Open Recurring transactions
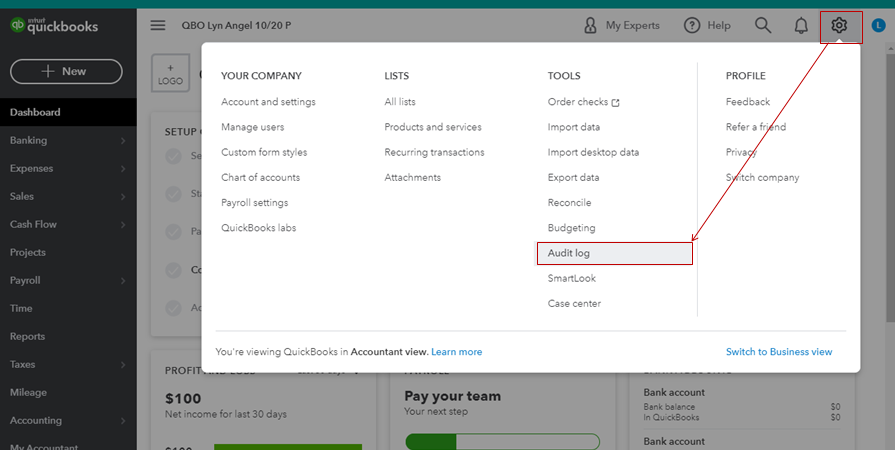 [434, 152]
